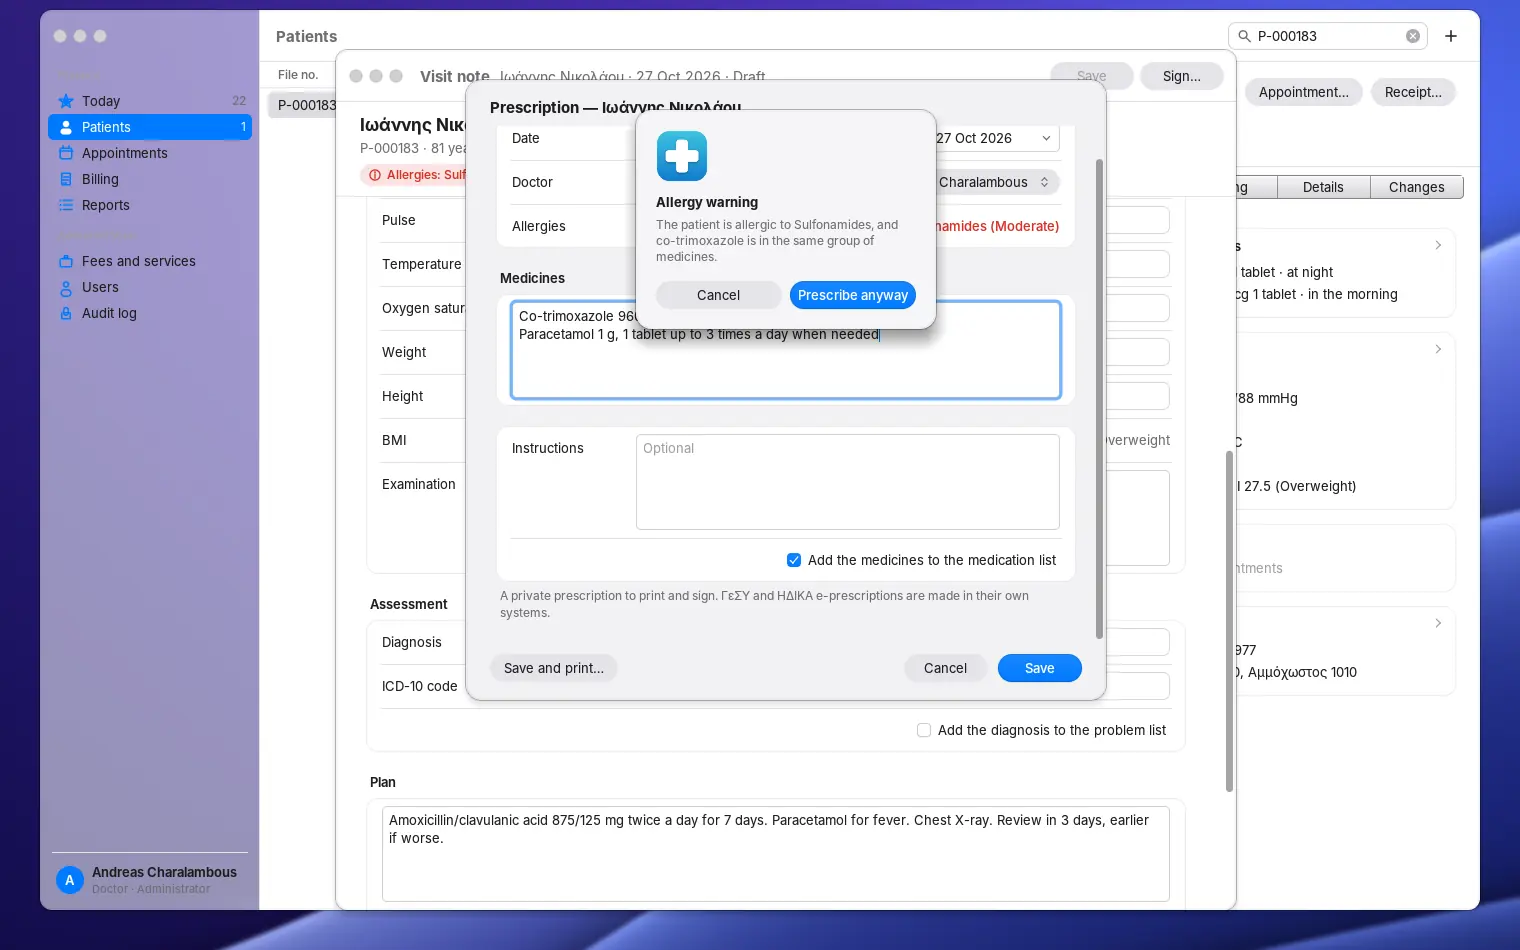
Task: Open the Users icon in sidebar
Action: (66, 287)
